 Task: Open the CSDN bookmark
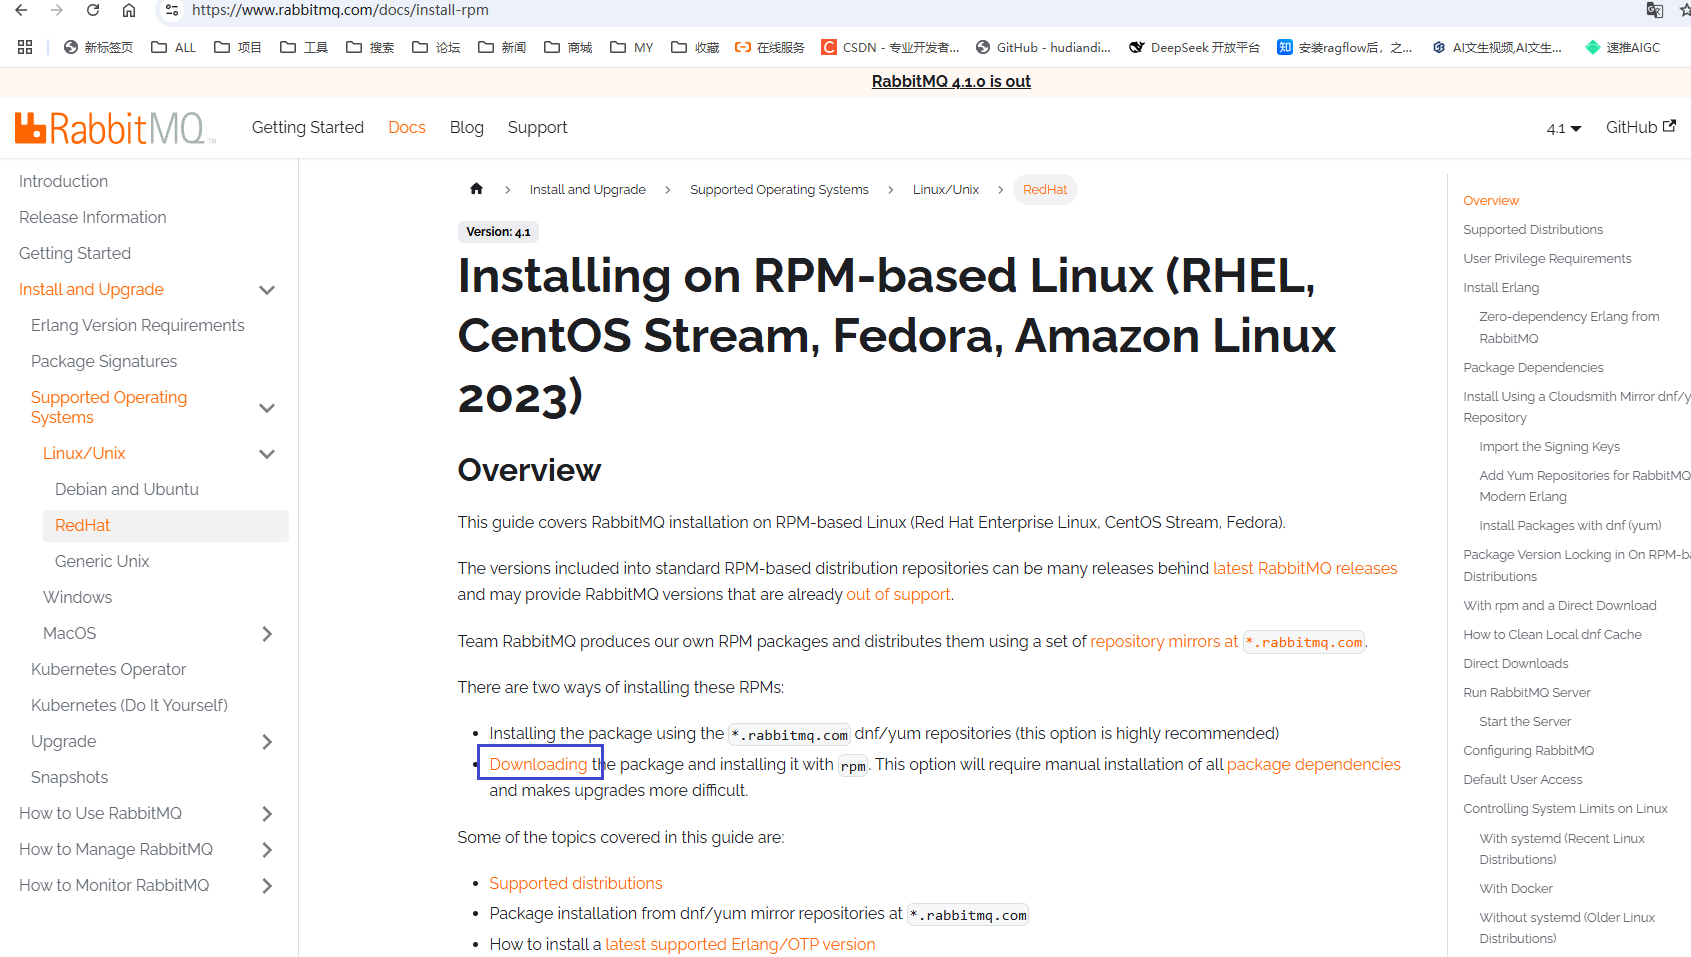tap(890, 47)
